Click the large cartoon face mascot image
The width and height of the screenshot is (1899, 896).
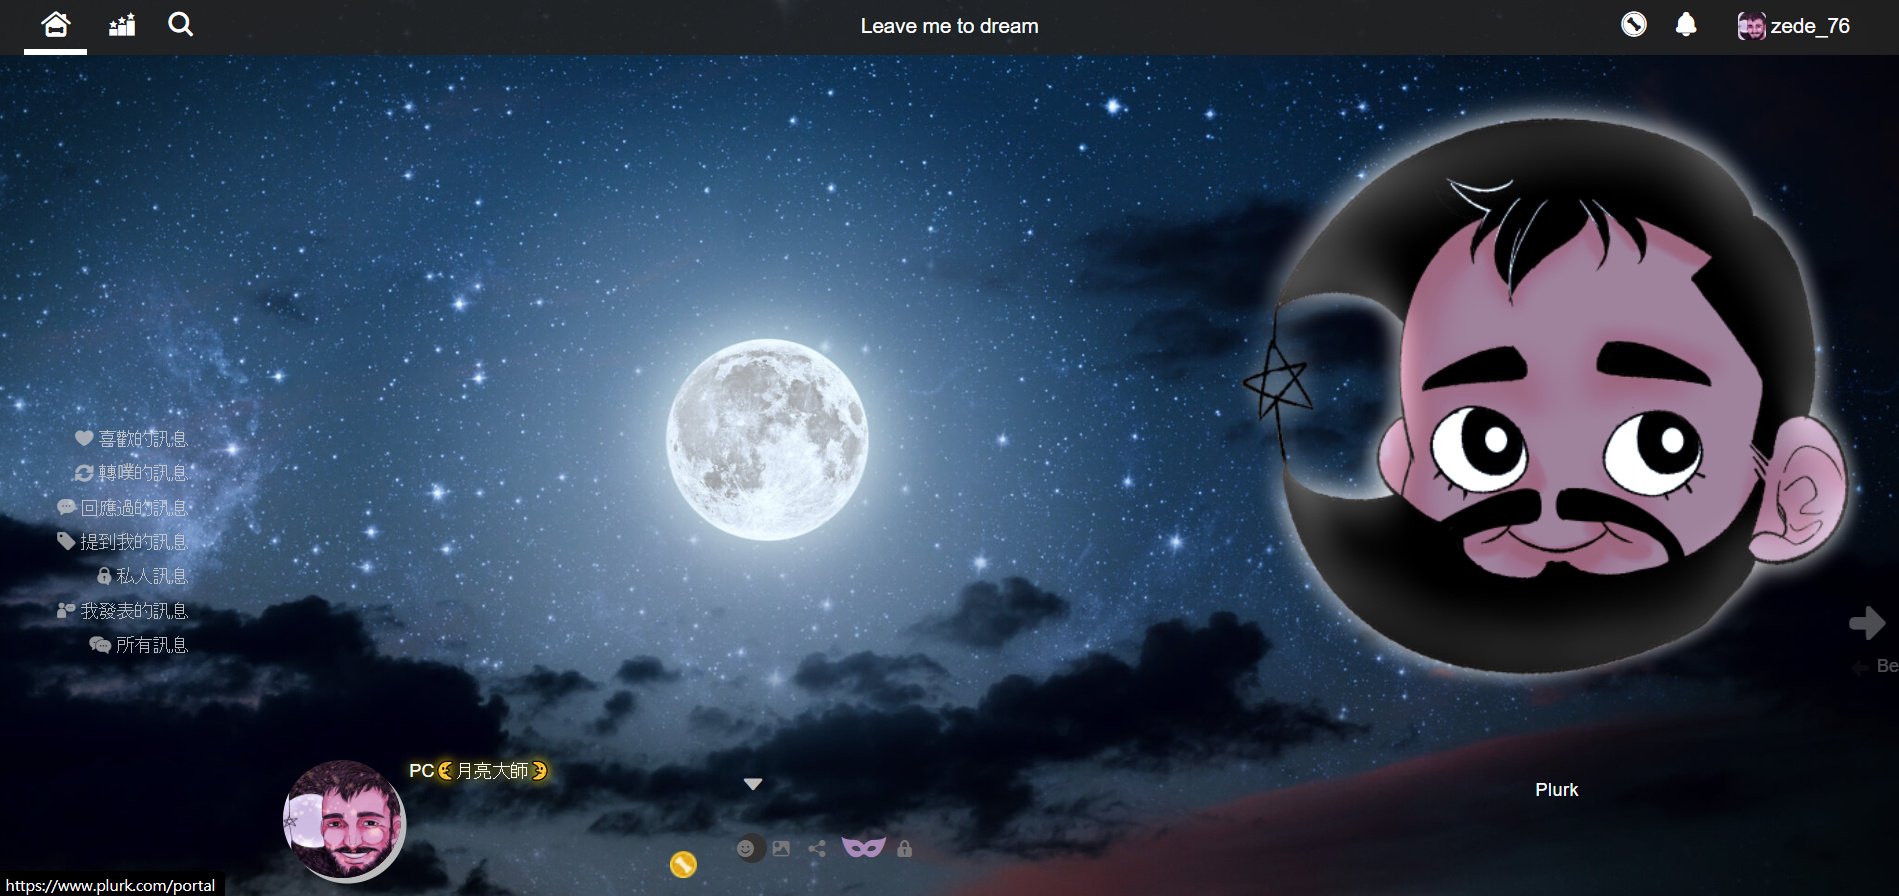[x=1545, y=396]
